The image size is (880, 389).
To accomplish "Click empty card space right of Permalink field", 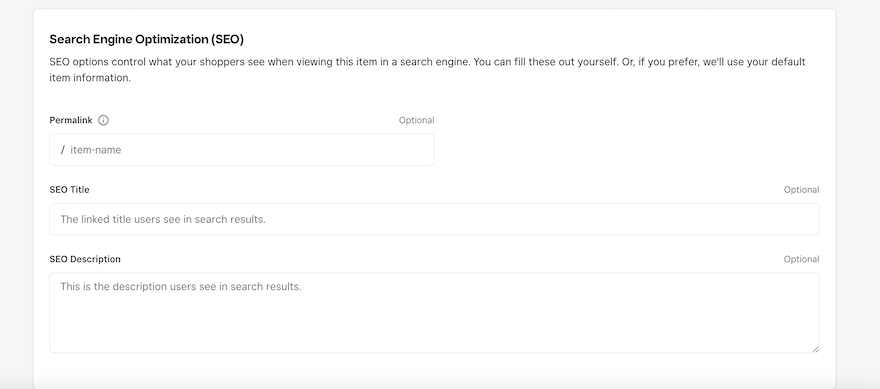I will (627, 150).
